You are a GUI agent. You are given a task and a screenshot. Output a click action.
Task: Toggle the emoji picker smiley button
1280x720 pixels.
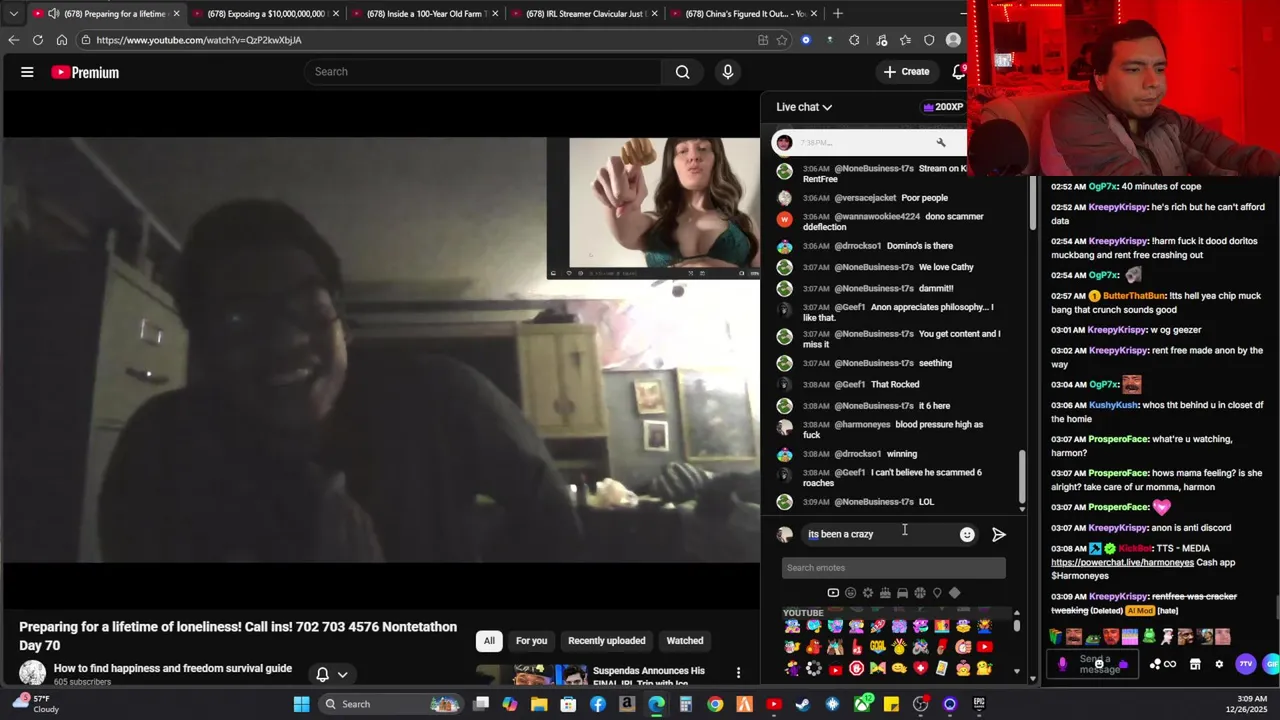pos(967,534)
